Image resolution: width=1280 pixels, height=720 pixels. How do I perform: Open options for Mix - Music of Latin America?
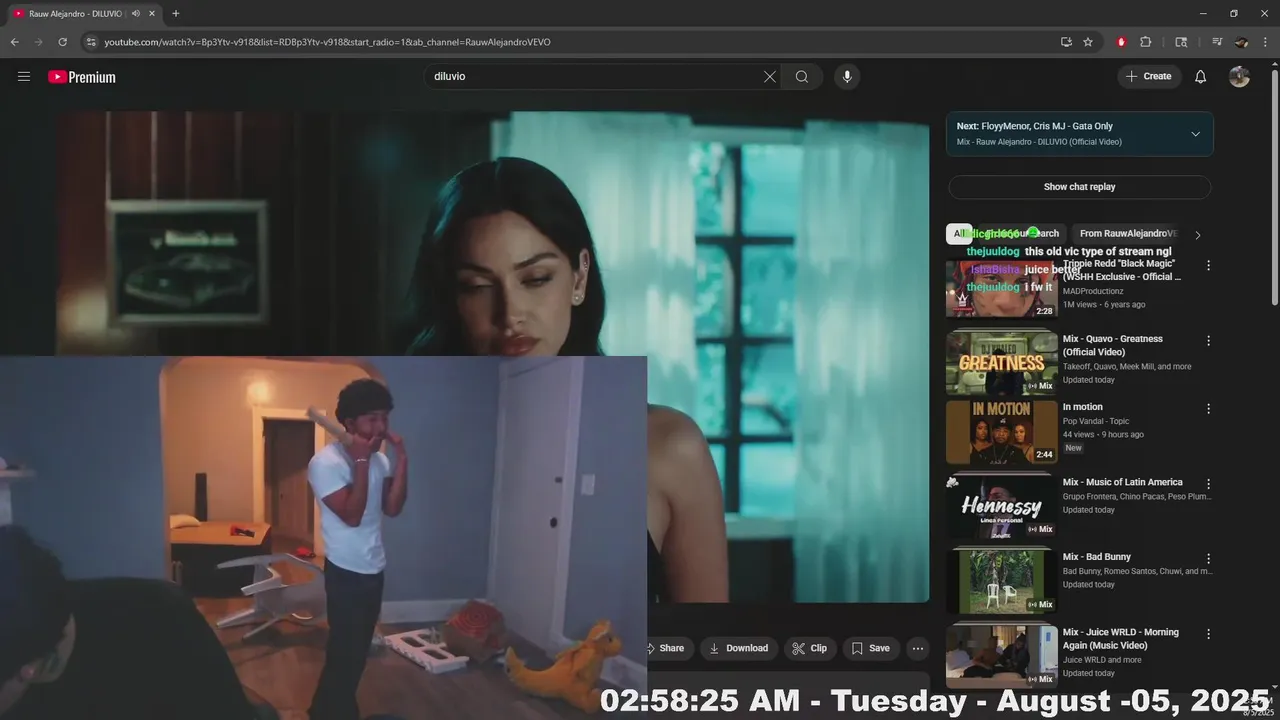[1208, 484]
